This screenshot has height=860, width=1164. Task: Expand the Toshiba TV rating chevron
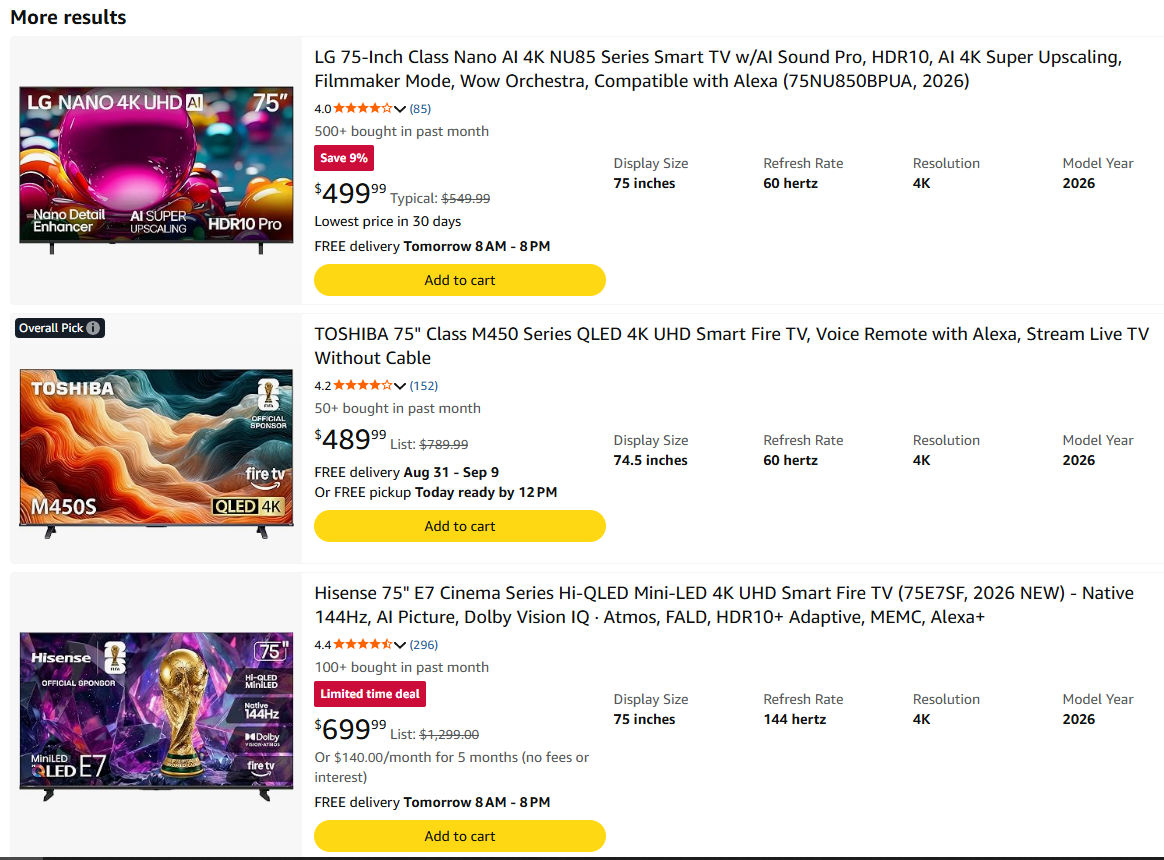point(400,386)
